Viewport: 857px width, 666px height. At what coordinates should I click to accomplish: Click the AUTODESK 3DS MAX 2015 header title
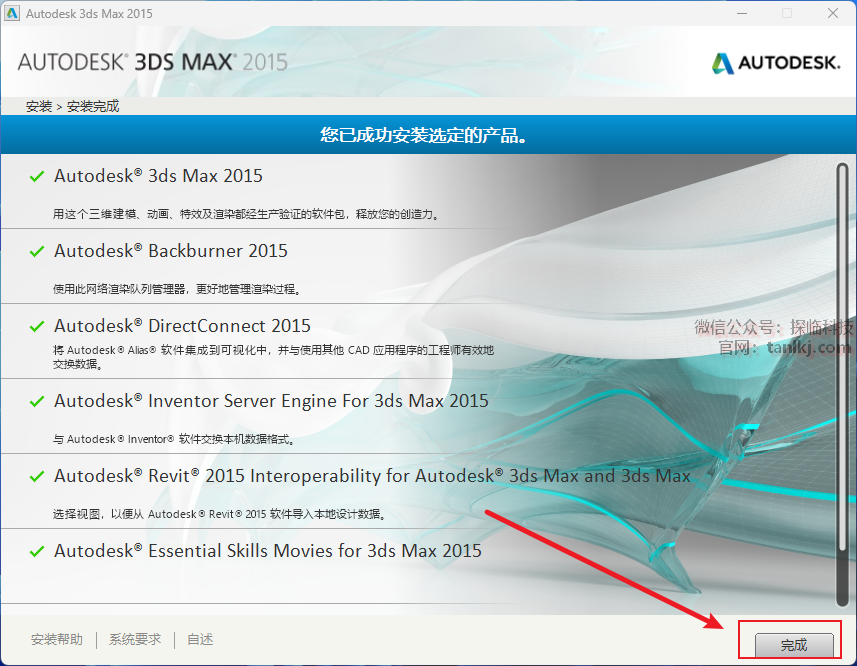click(x=152, y=62)
